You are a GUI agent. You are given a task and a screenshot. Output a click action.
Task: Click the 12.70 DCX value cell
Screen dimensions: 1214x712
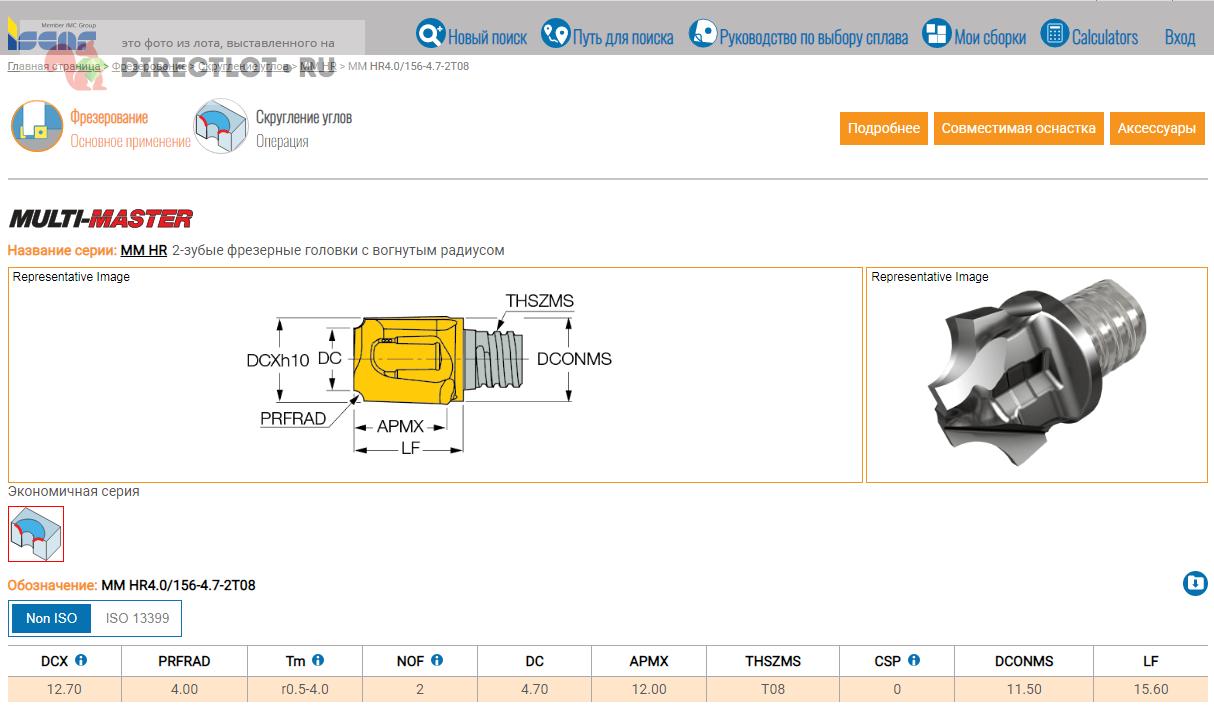point(64,689)
